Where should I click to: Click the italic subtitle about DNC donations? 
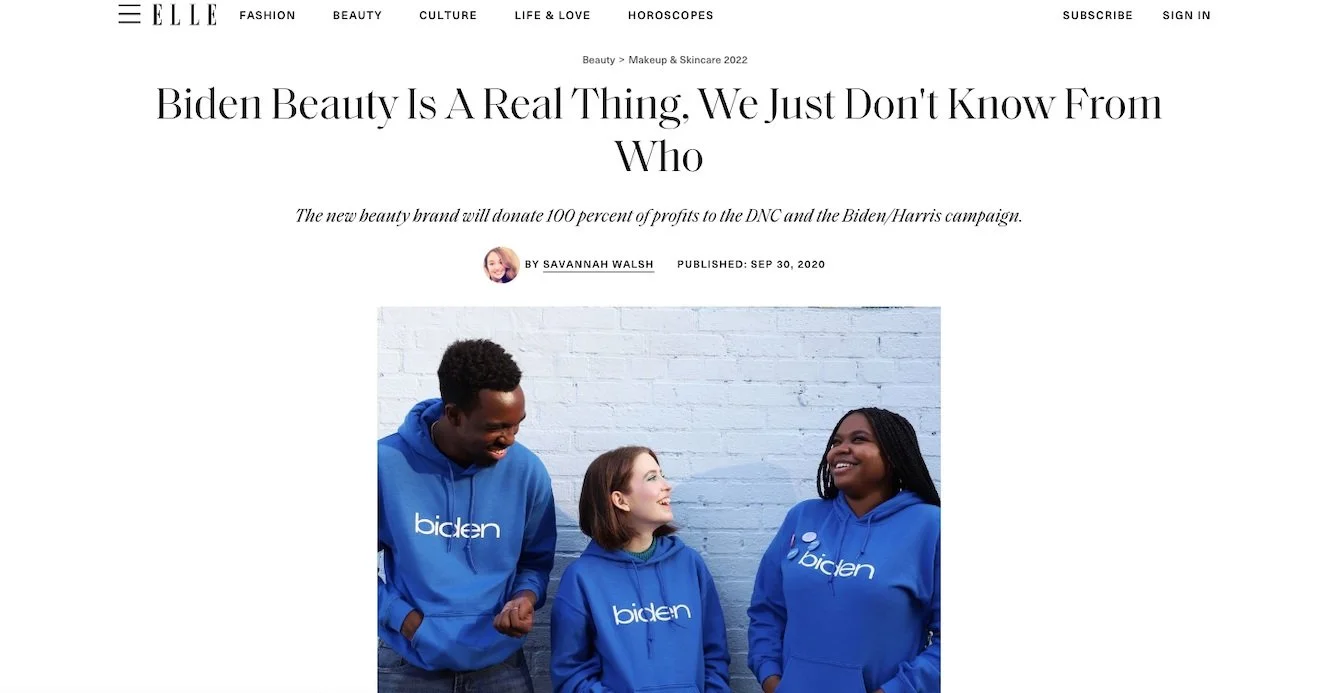click(x=659, y=216)
